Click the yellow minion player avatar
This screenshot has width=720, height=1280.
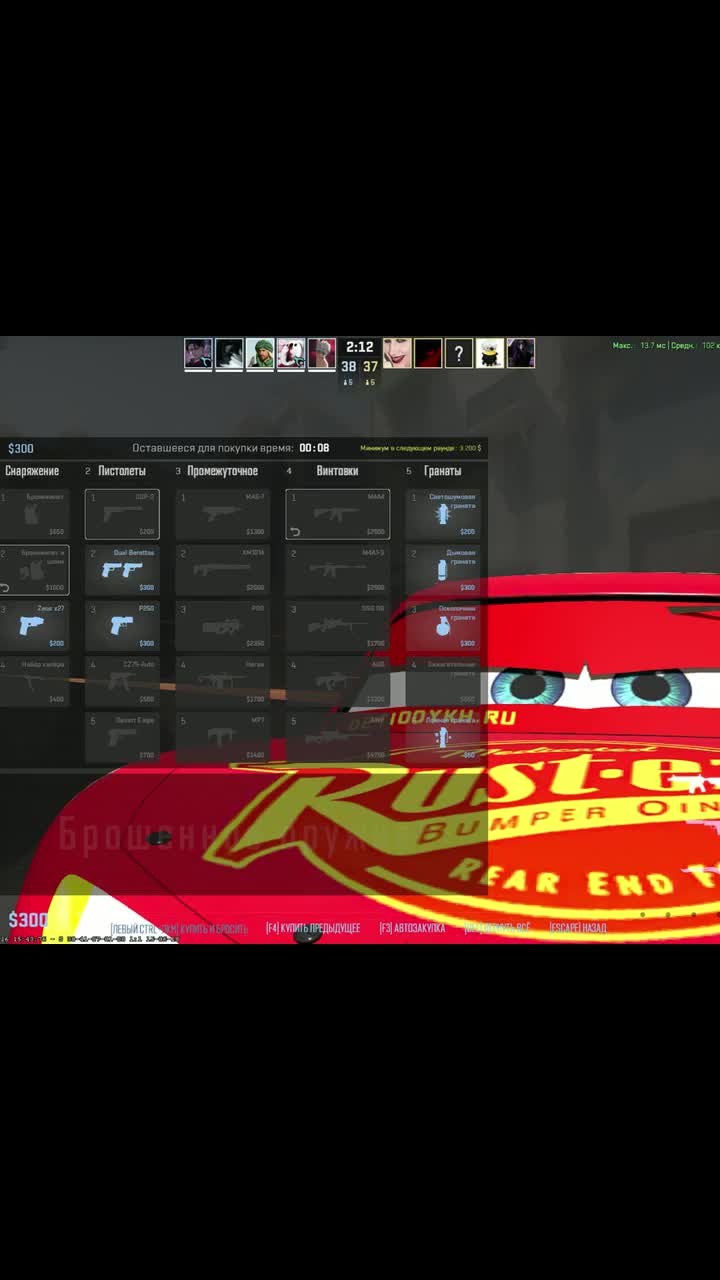(x=490, y=353)
